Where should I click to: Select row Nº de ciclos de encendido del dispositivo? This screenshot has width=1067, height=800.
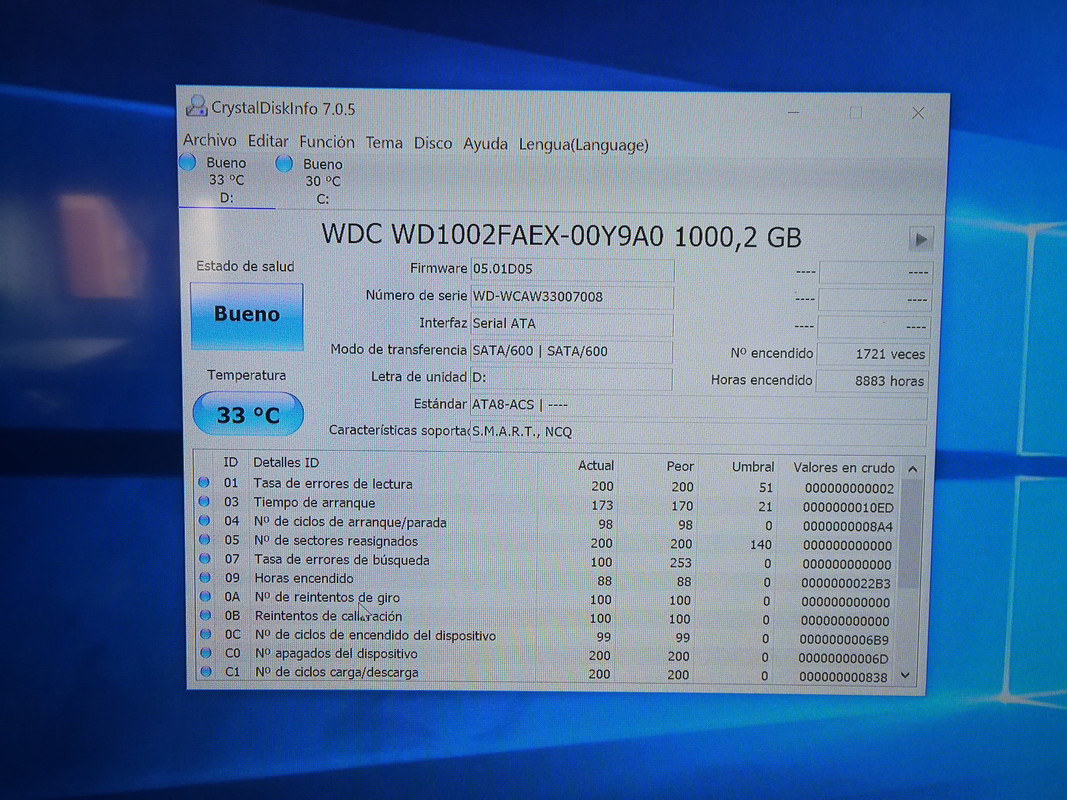548,636
